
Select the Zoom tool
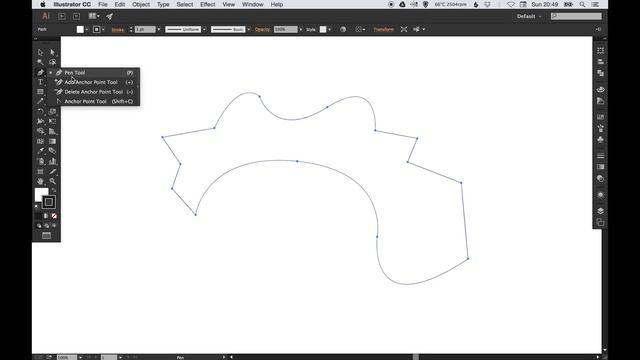pos(52,181)
